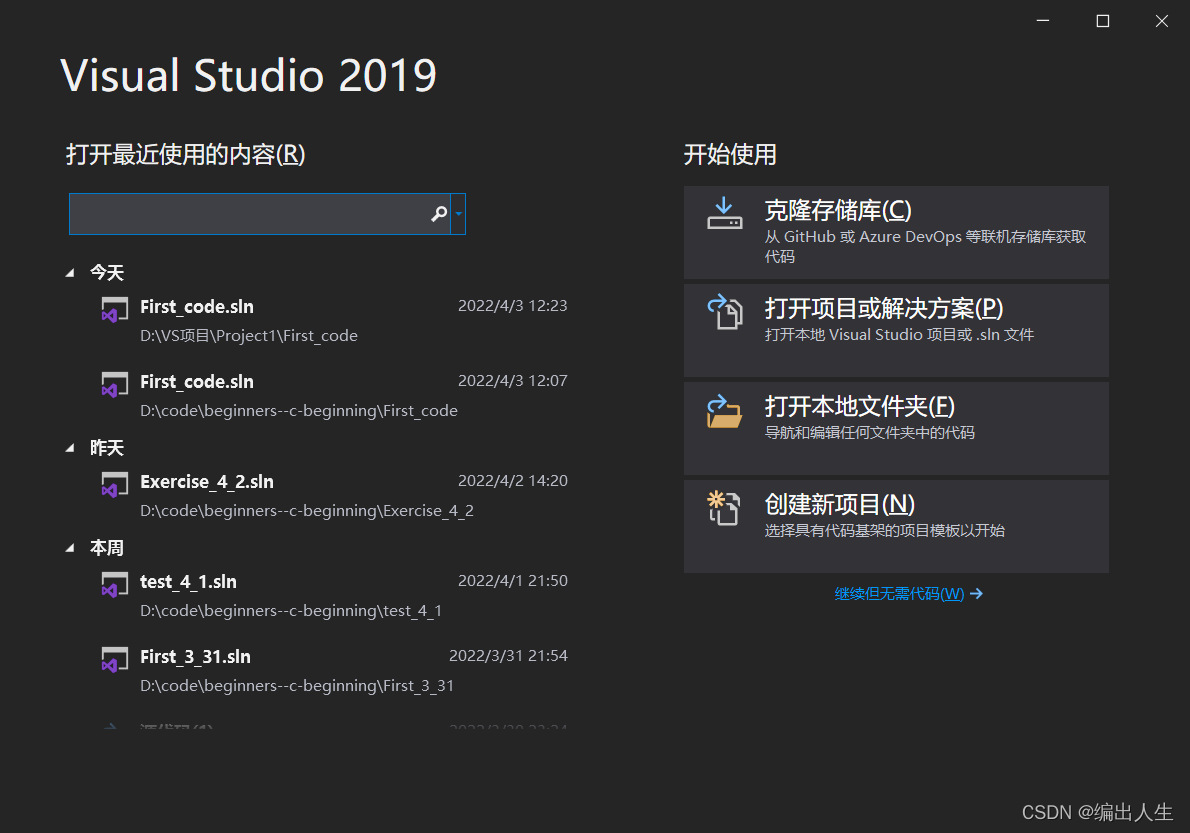Open test_4_1.sln recent solution

click(334, 596)
